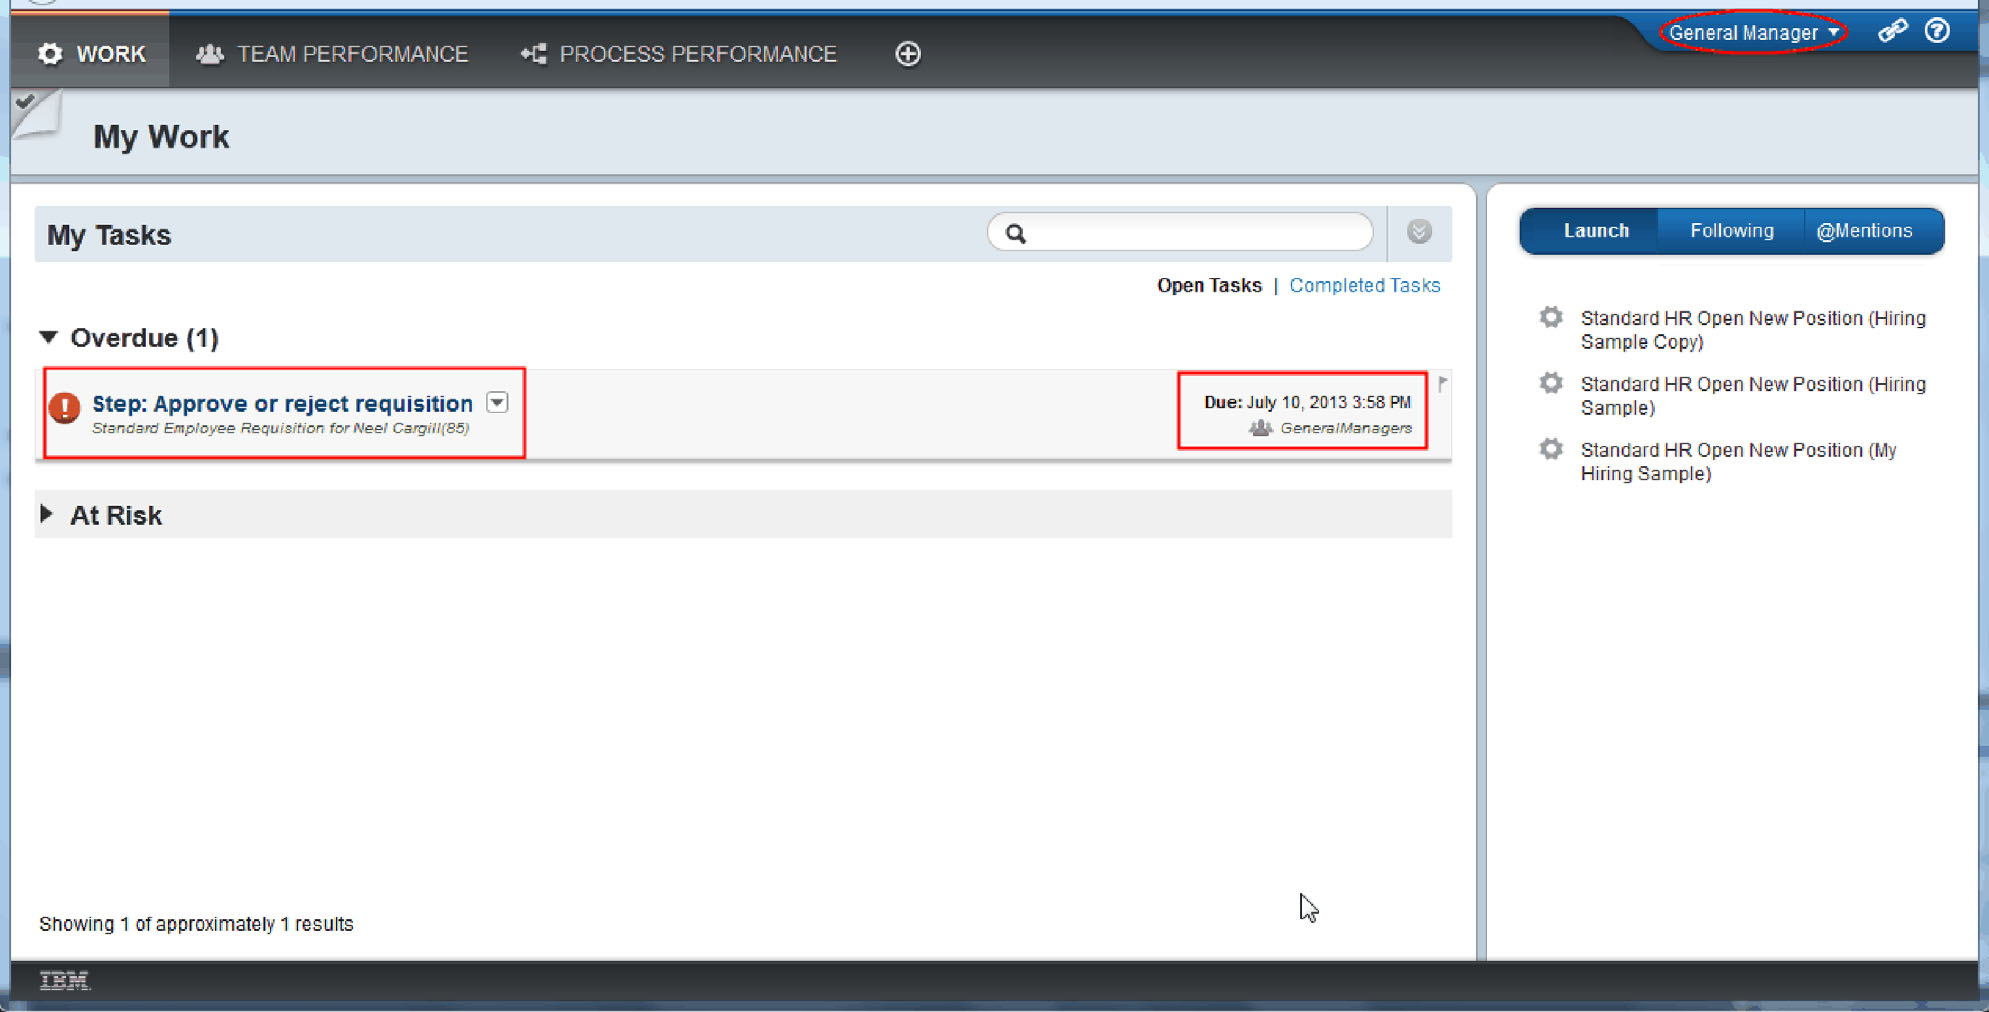Click the due date July 10, 2013

[x=1307, y=402]
